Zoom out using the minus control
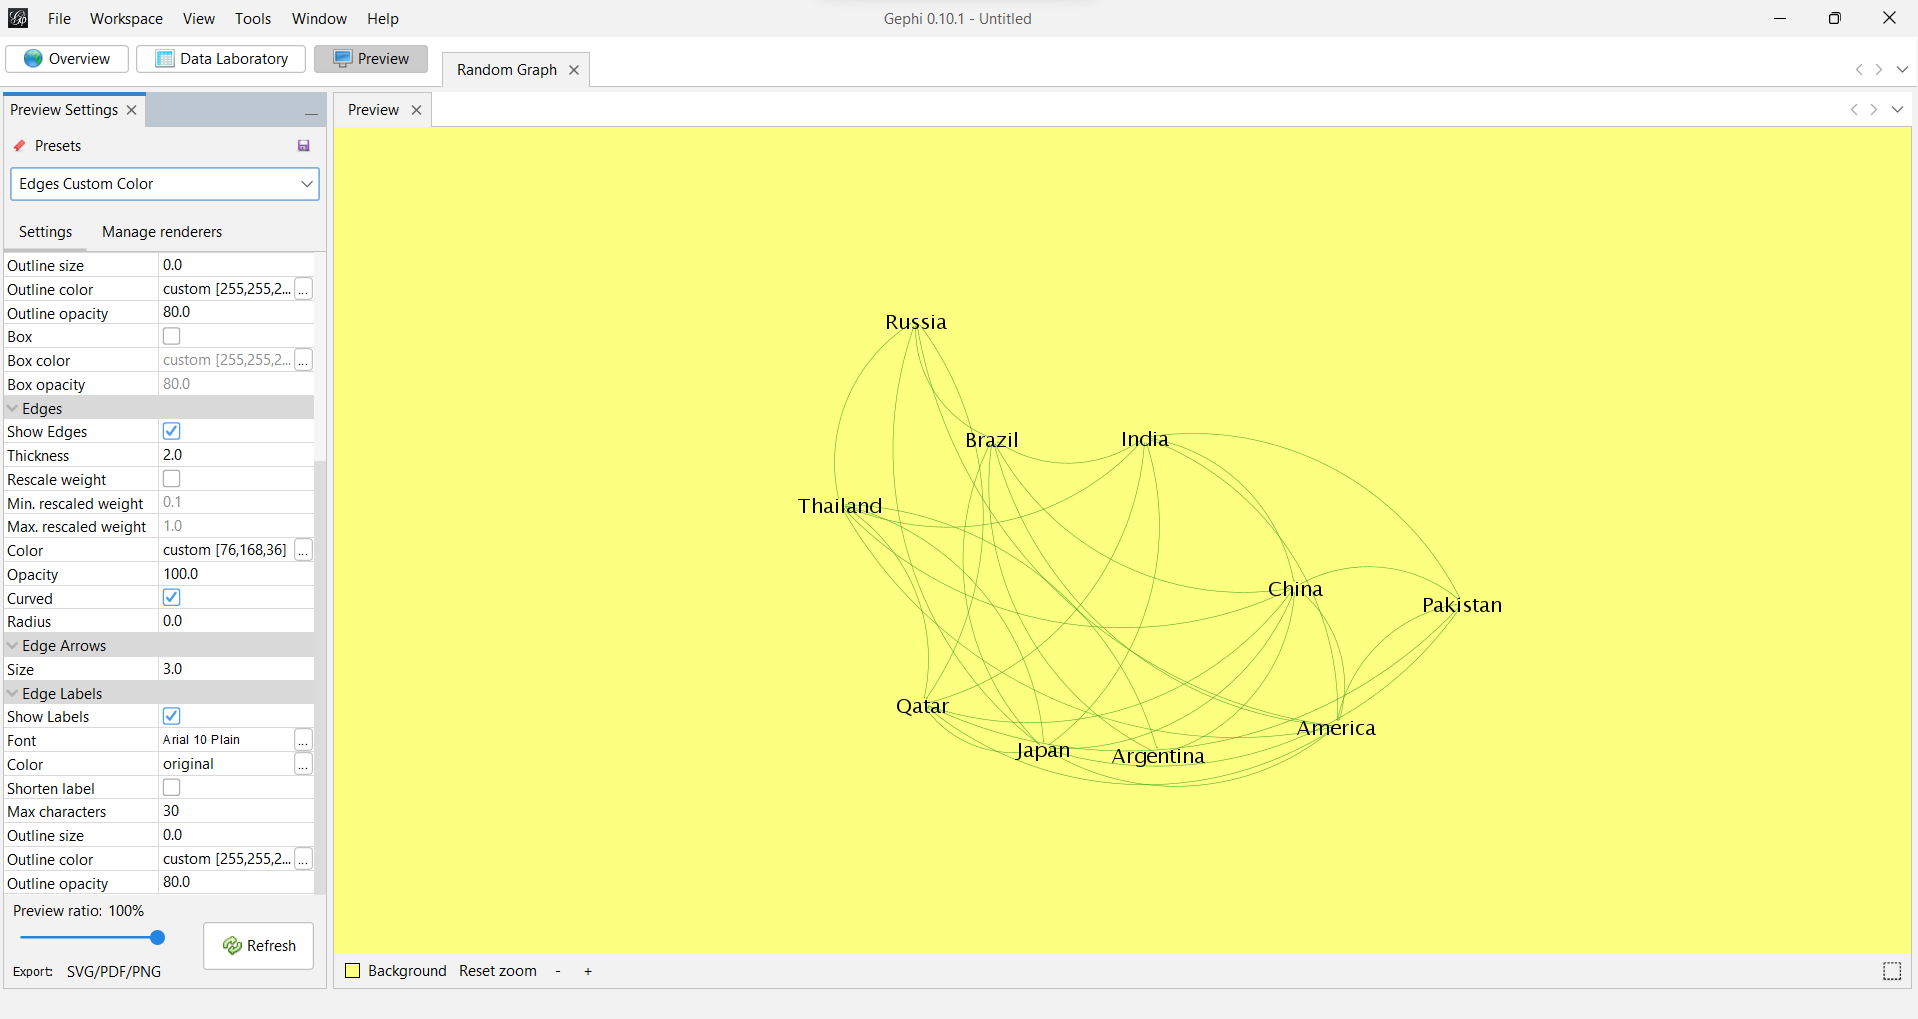This screenshot has height=1019, width=1918. (557, 970)
